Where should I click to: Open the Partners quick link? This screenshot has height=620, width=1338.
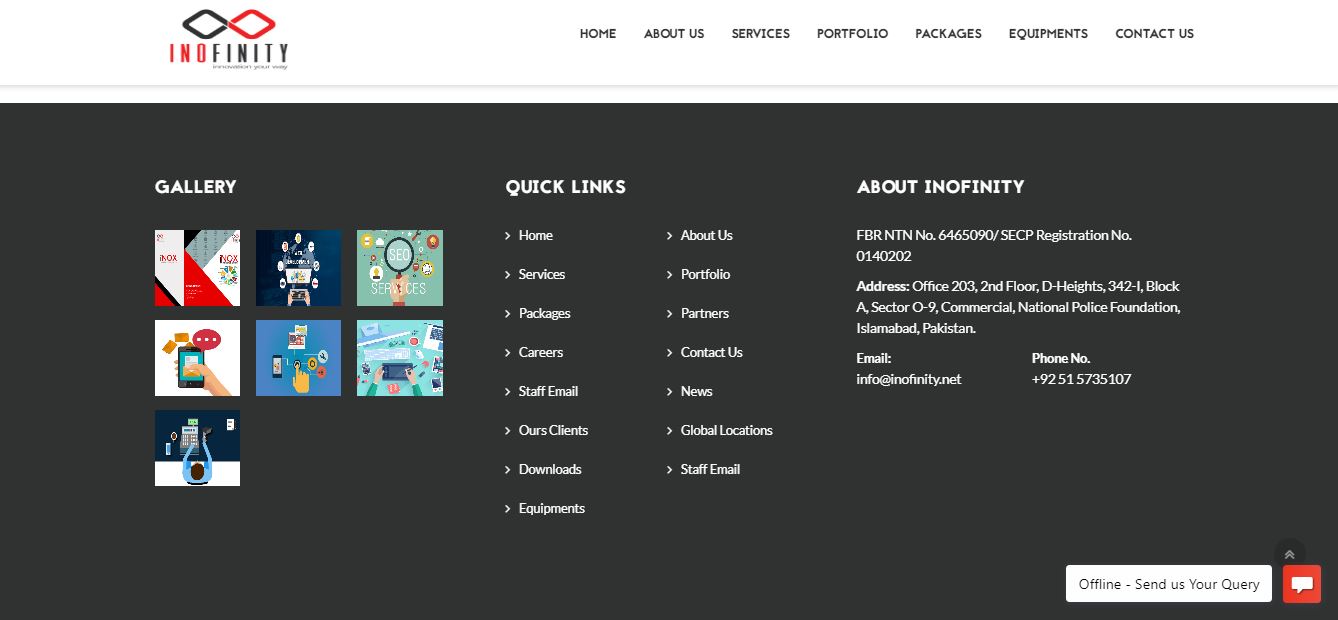(x=704, y=313)
